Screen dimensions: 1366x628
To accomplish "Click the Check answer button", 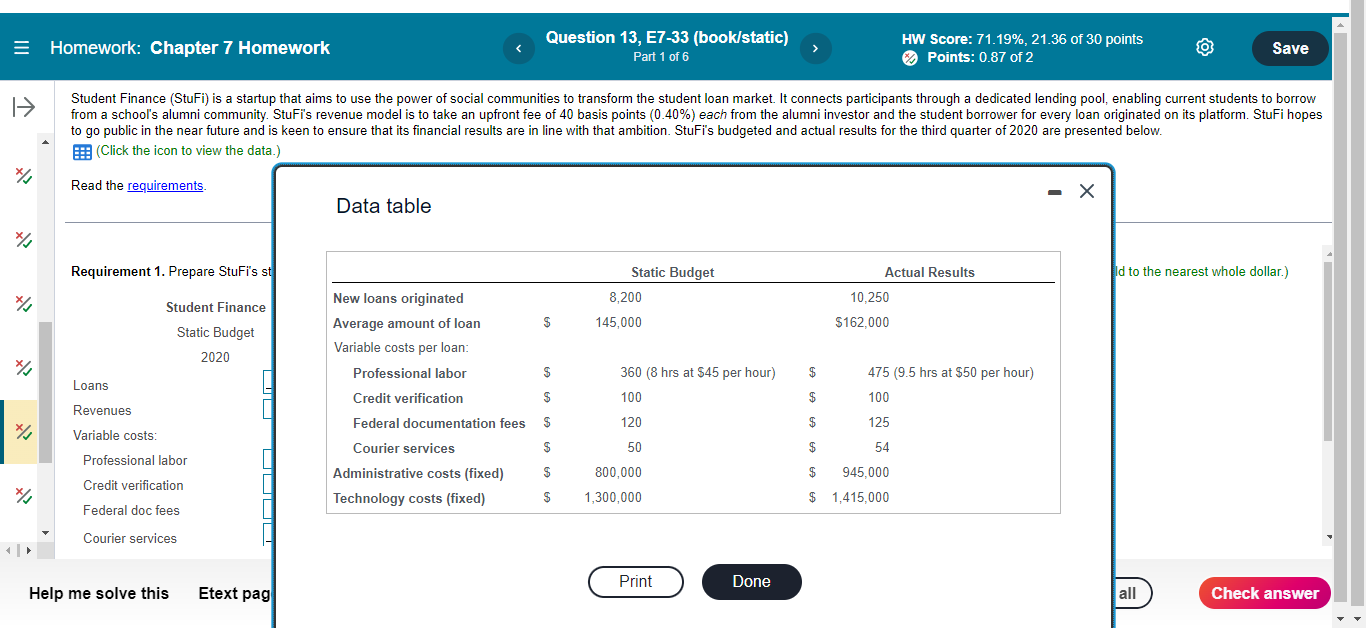I will coord(1264,592).
